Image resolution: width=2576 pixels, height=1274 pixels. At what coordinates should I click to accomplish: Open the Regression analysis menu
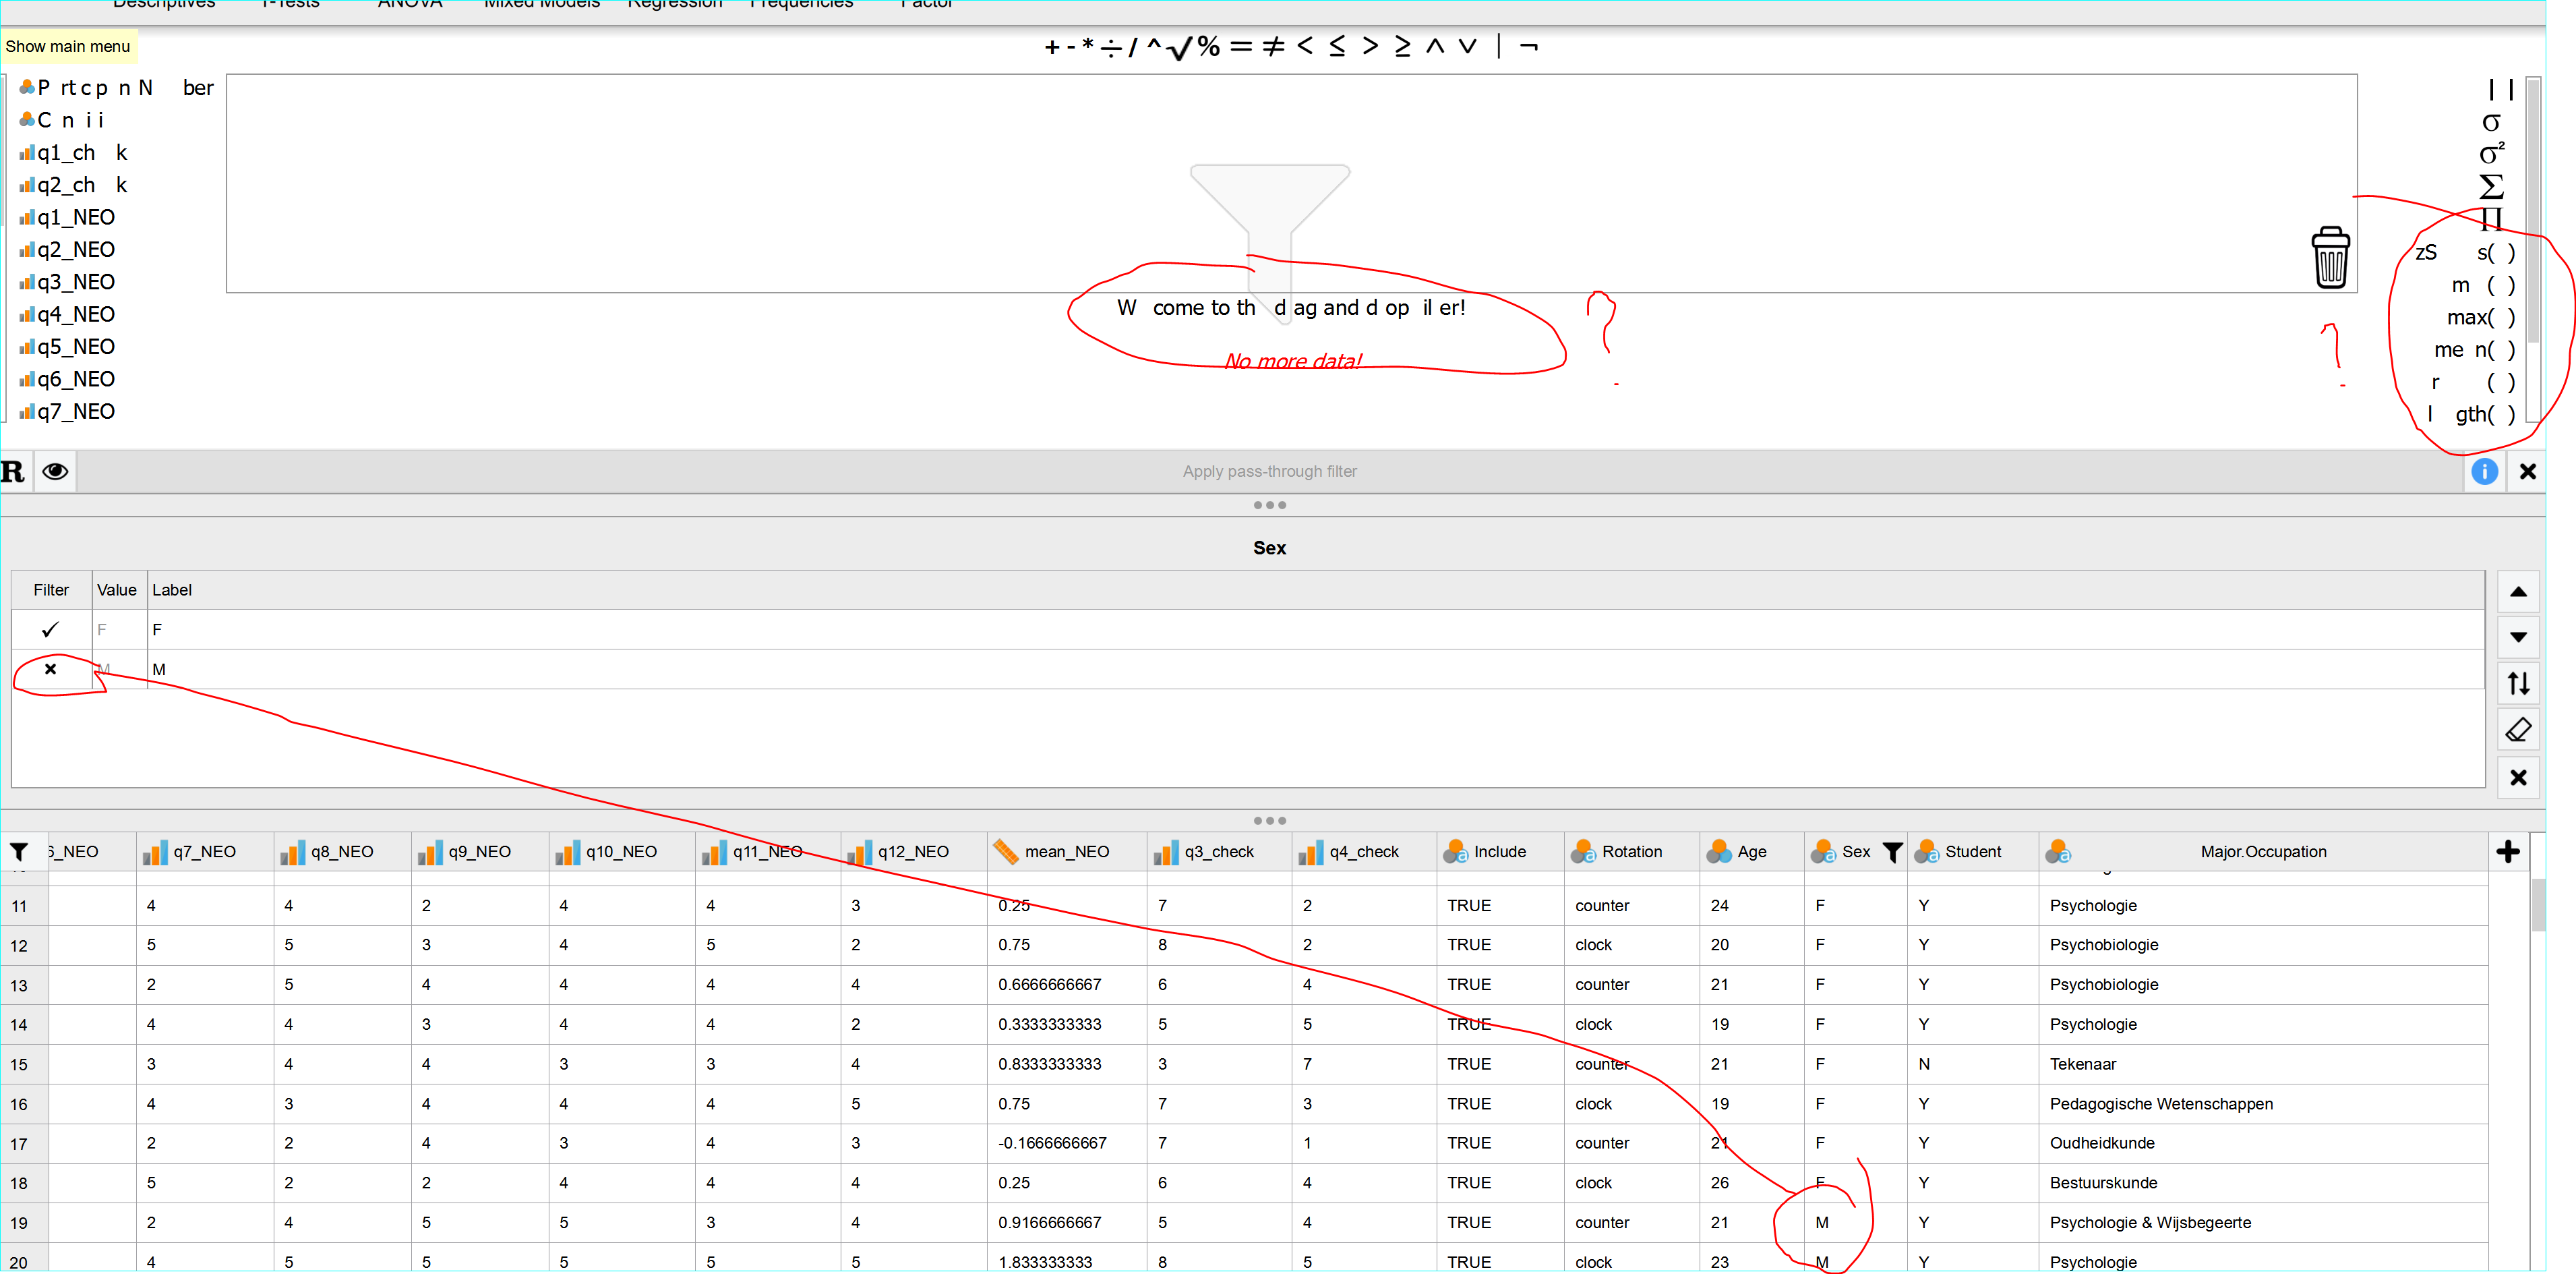[x=674, y=5]
